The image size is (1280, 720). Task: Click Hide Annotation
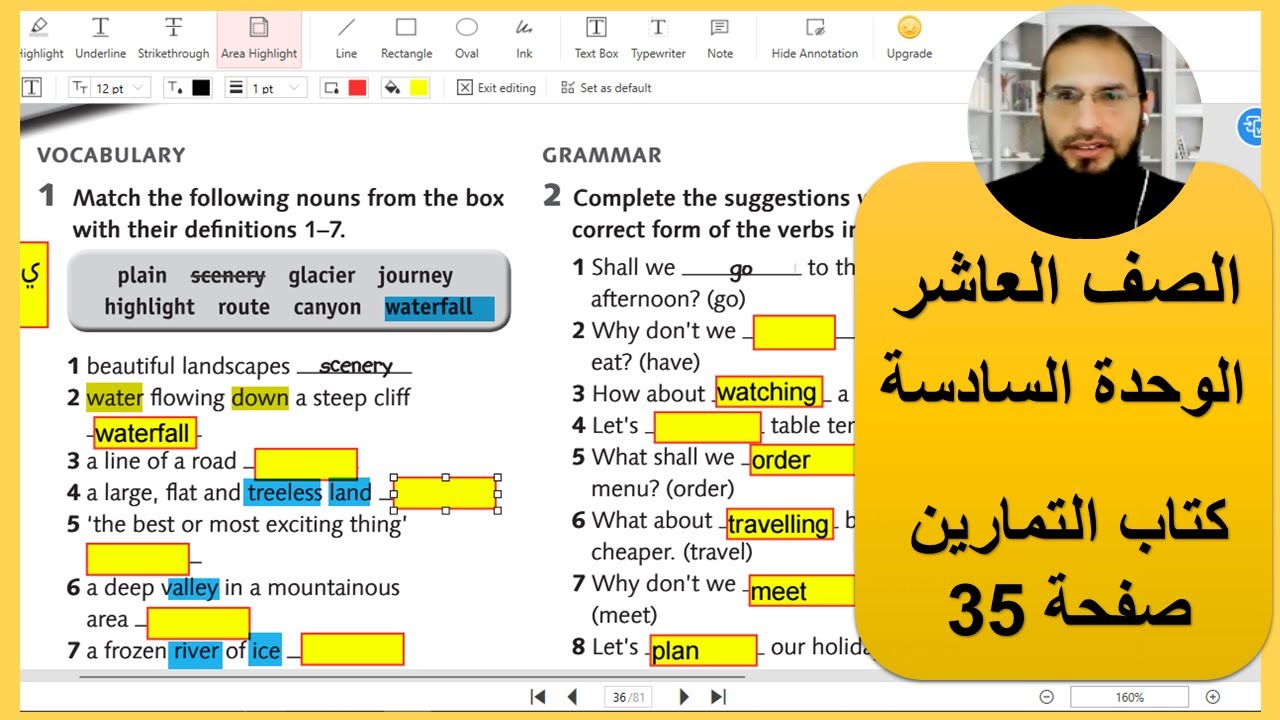(815, 38)
